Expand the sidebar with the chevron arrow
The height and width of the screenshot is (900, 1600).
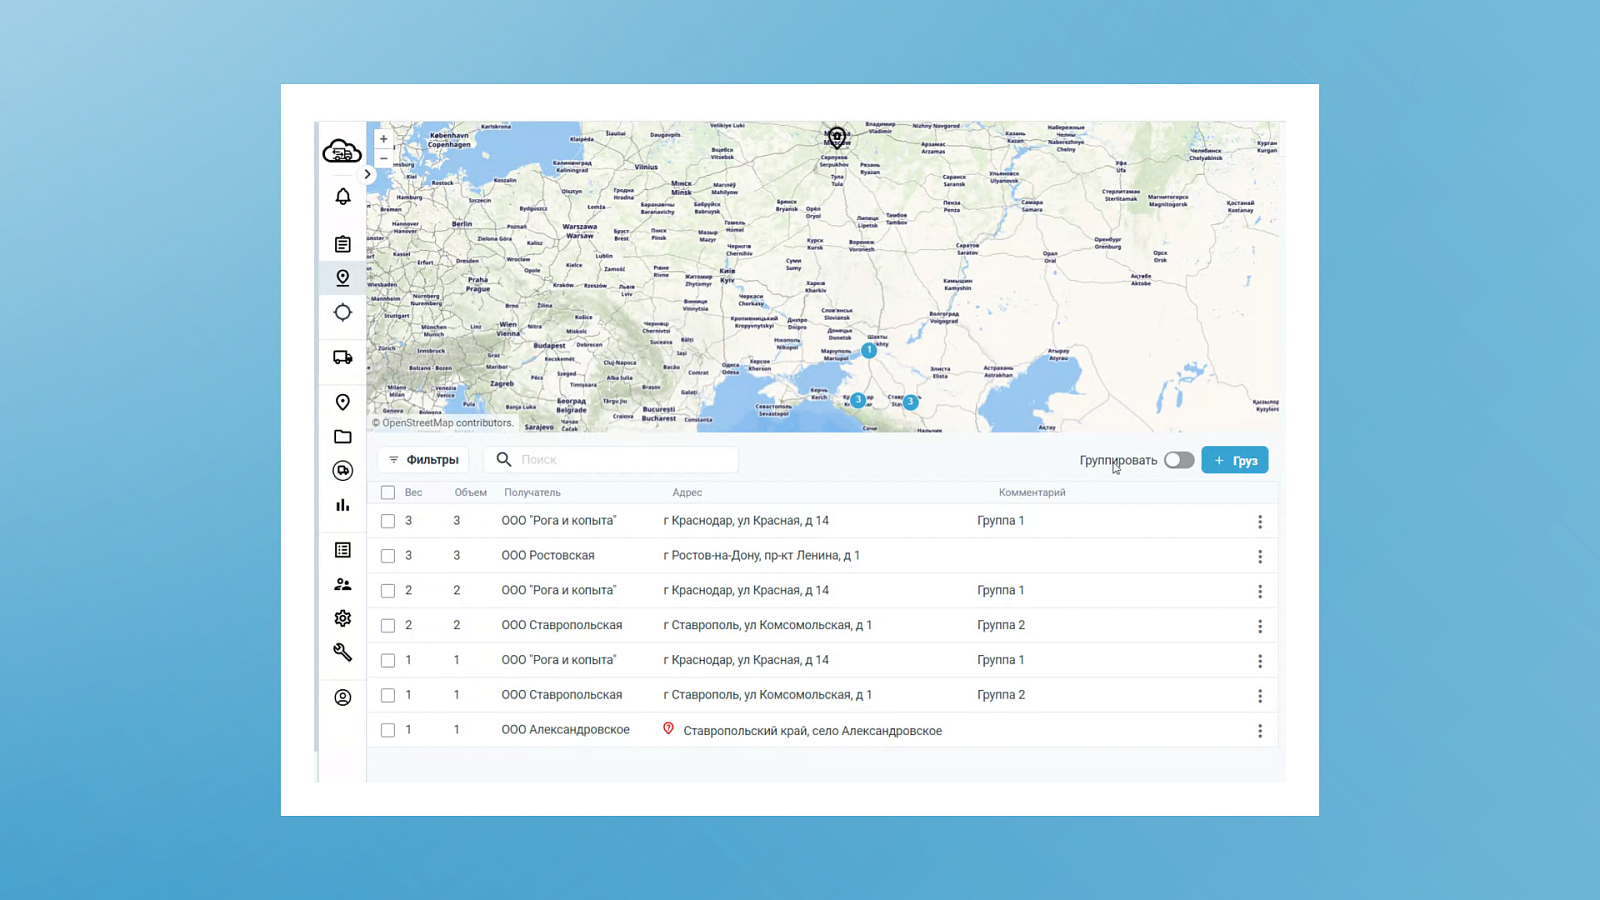pyautogui.click(x=367, y=174)
